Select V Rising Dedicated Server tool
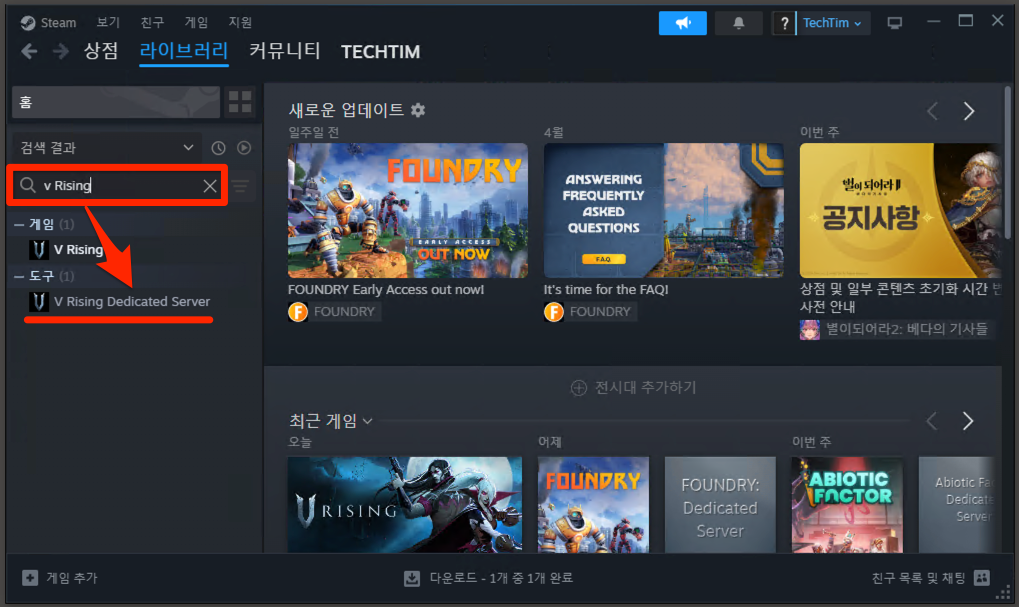 pos(120,302)
